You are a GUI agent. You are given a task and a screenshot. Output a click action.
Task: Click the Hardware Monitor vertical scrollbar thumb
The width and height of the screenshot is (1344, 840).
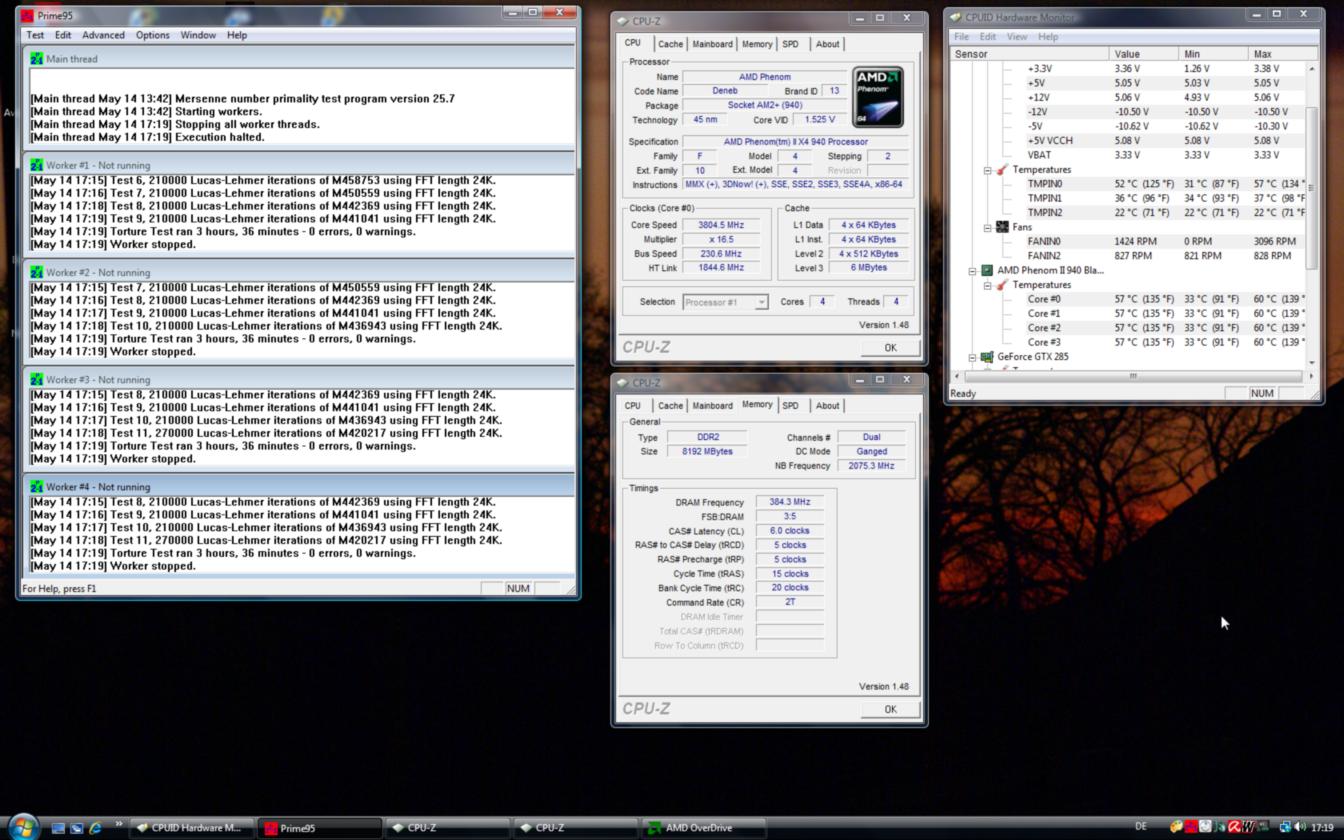pos(1312,187)
